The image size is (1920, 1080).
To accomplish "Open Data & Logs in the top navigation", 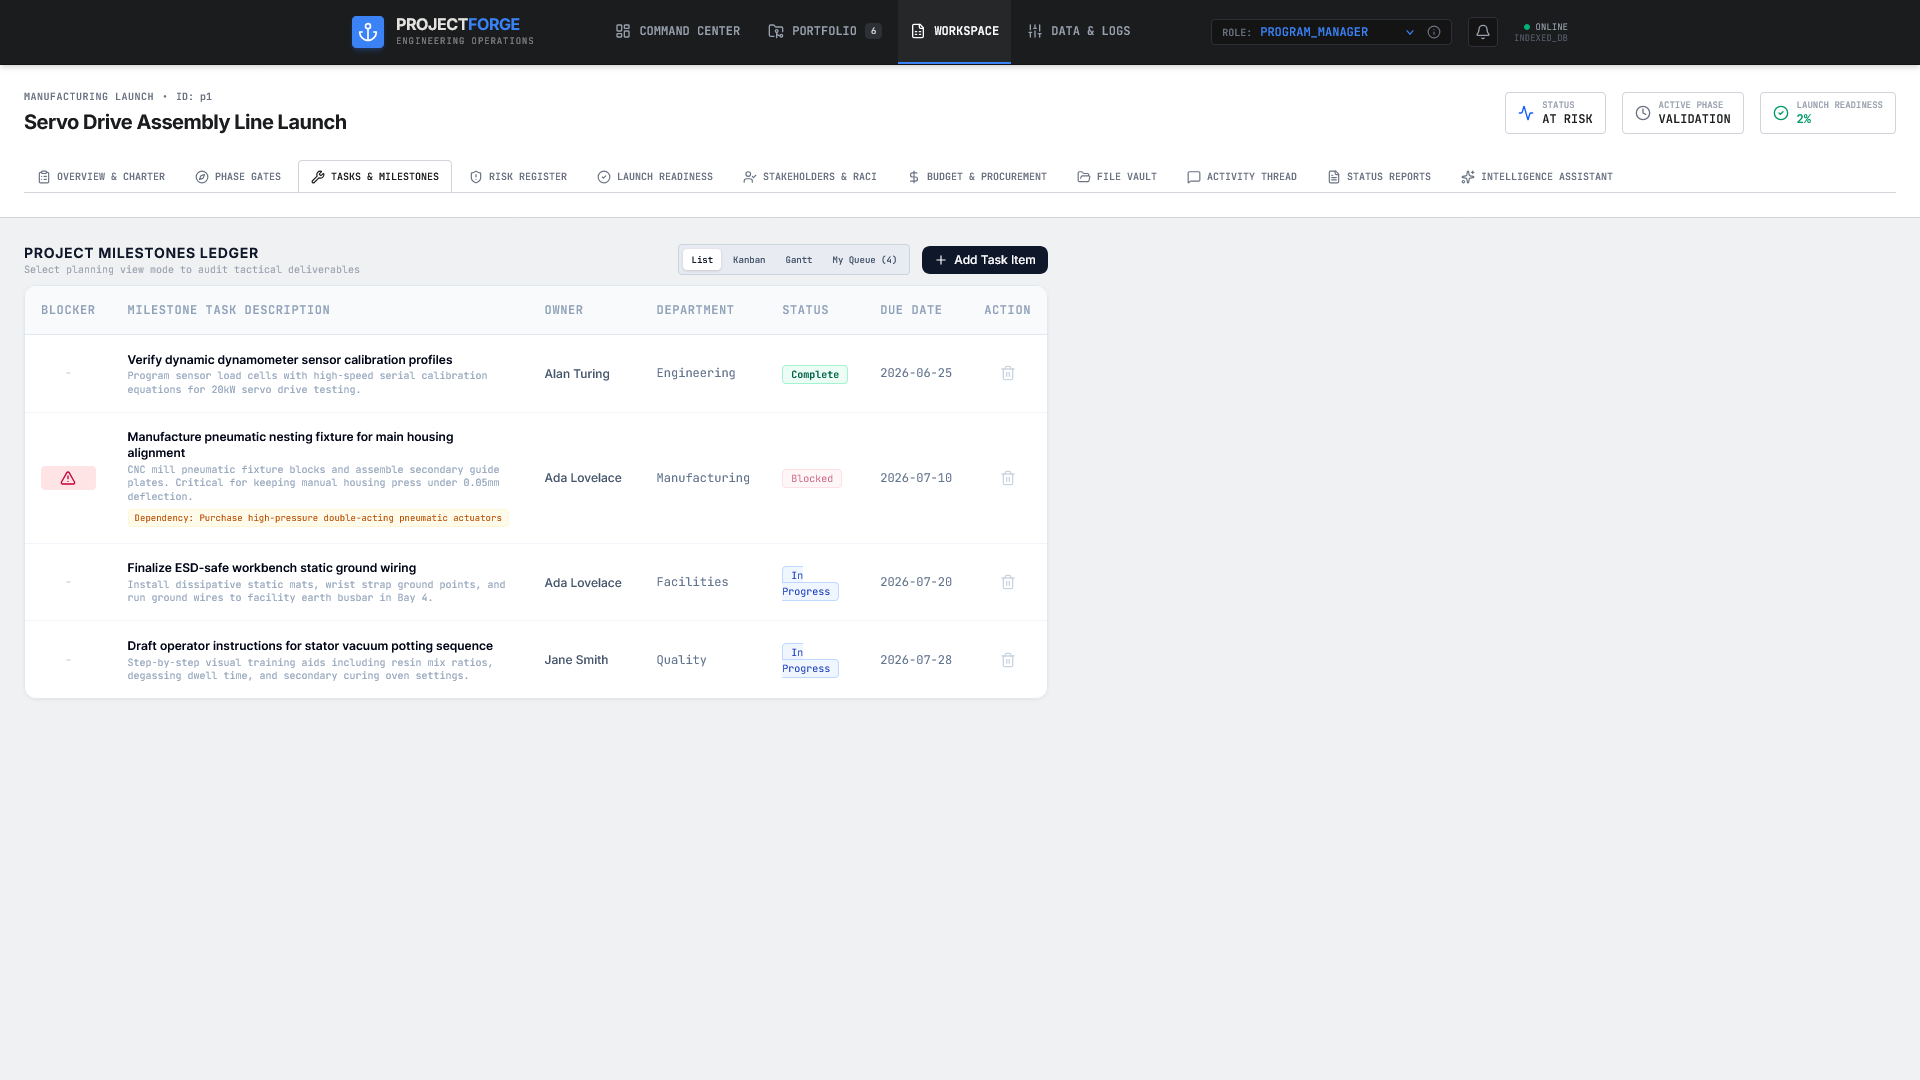I will tap(1079, 32).
